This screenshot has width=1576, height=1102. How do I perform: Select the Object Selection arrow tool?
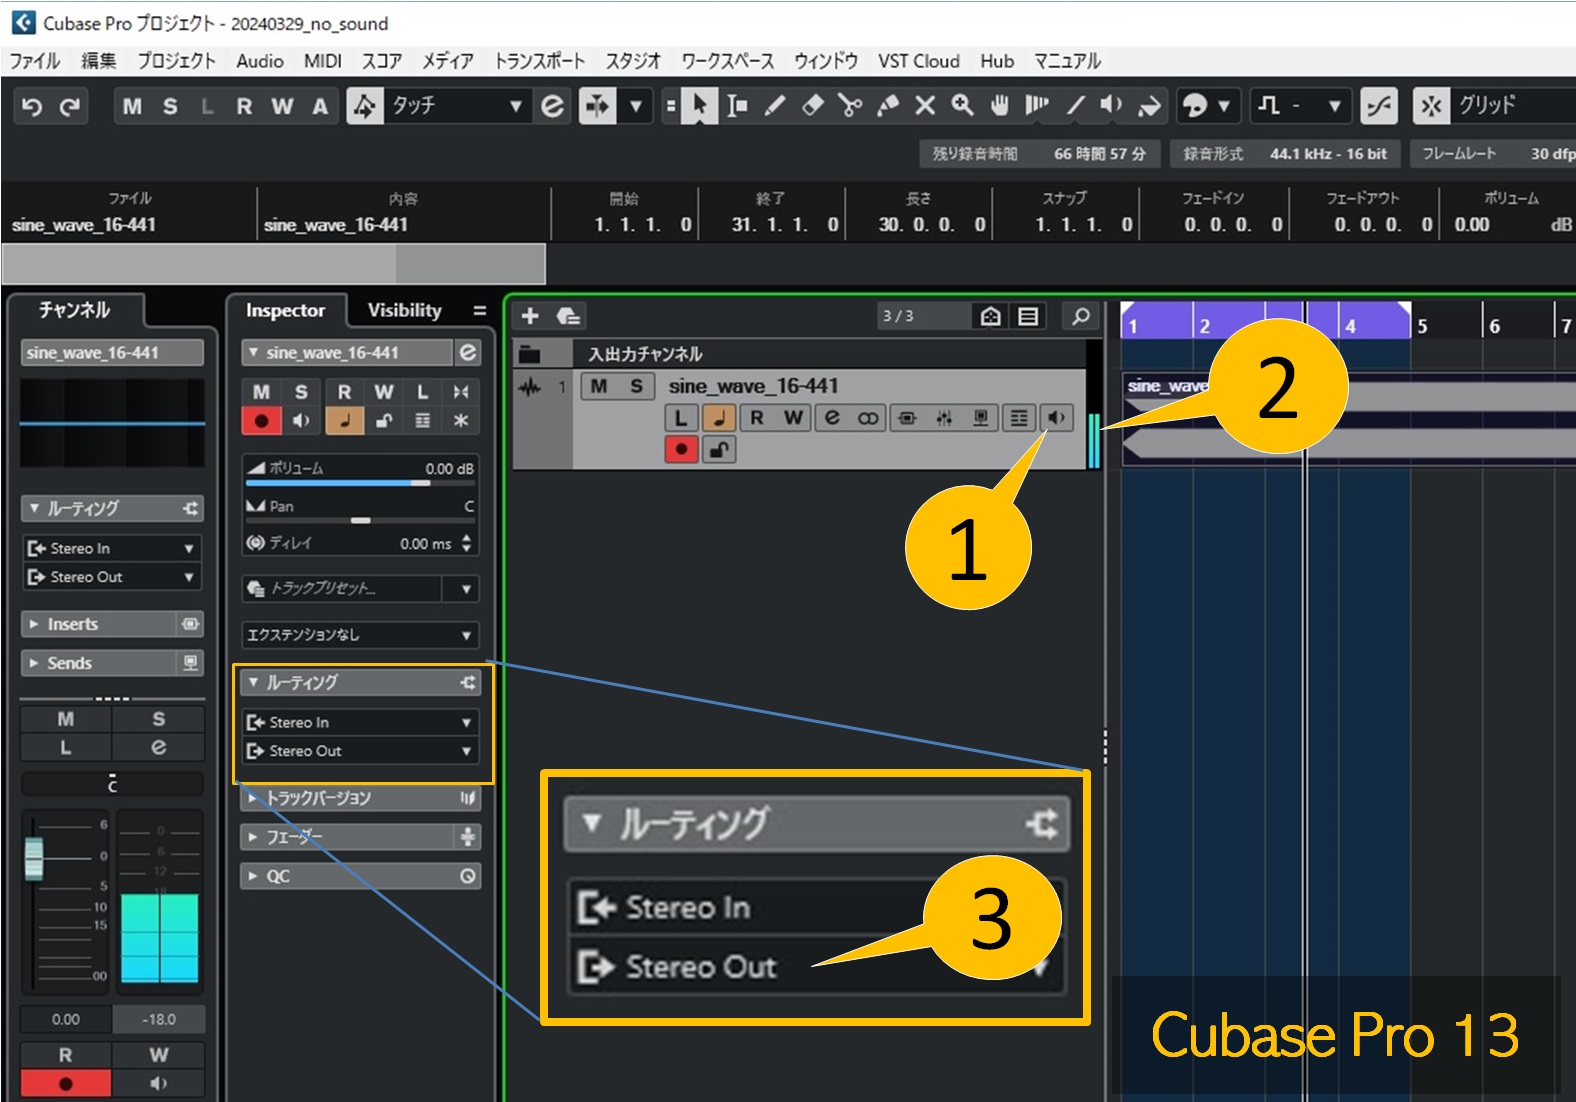[700, 105]
